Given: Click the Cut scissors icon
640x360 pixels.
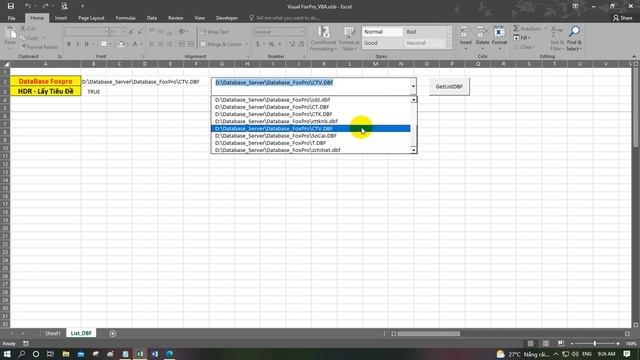Looking at the screenshot, I should (23, 29).
